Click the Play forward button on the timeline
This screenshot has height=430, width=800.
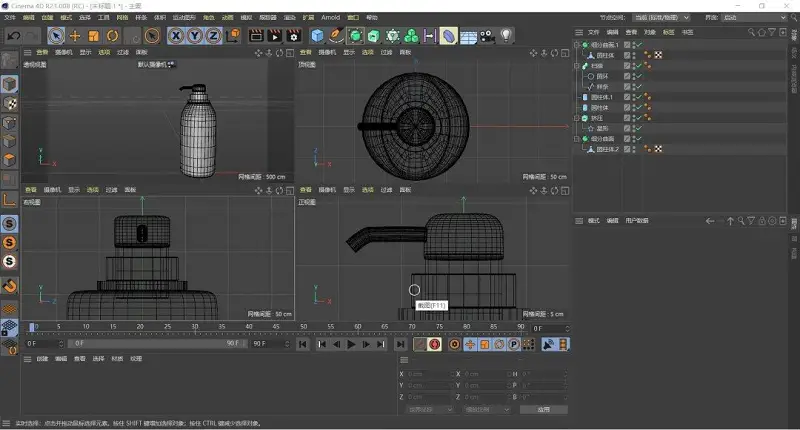pyautogui.click(x=351, y=344)
